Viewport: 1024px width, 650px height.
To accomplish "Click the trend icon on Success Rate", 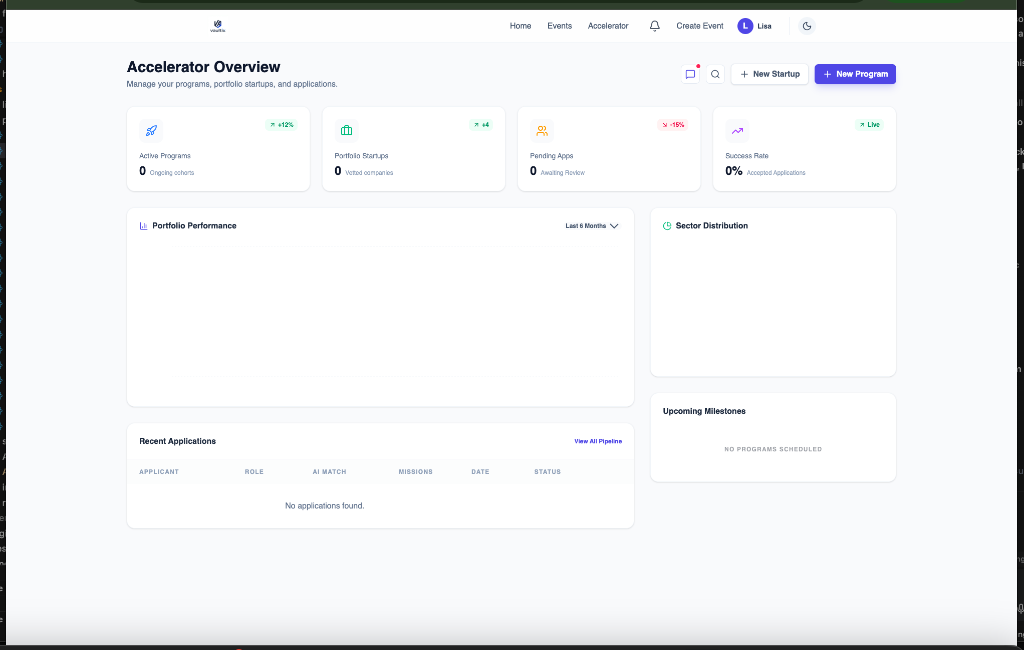I will click(x=737, y=131).
